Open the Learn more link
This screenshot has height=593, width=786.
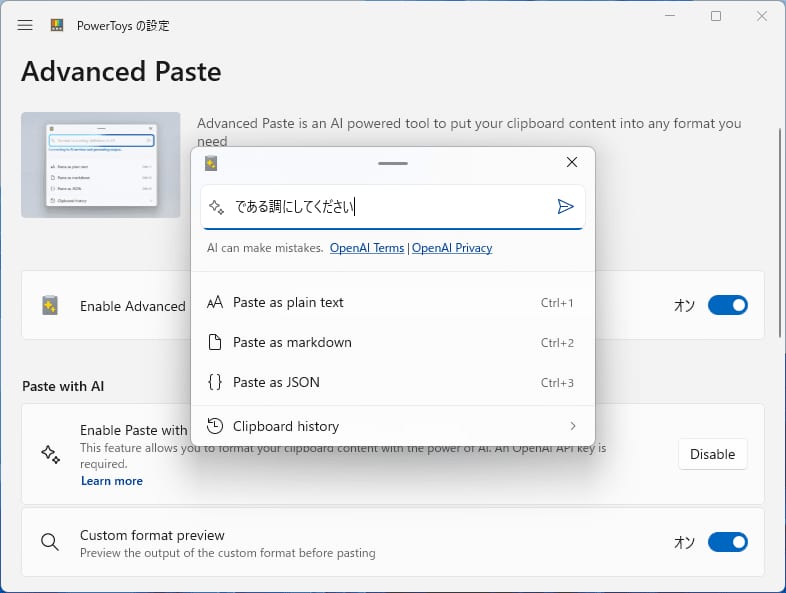[x=112, y=481]
